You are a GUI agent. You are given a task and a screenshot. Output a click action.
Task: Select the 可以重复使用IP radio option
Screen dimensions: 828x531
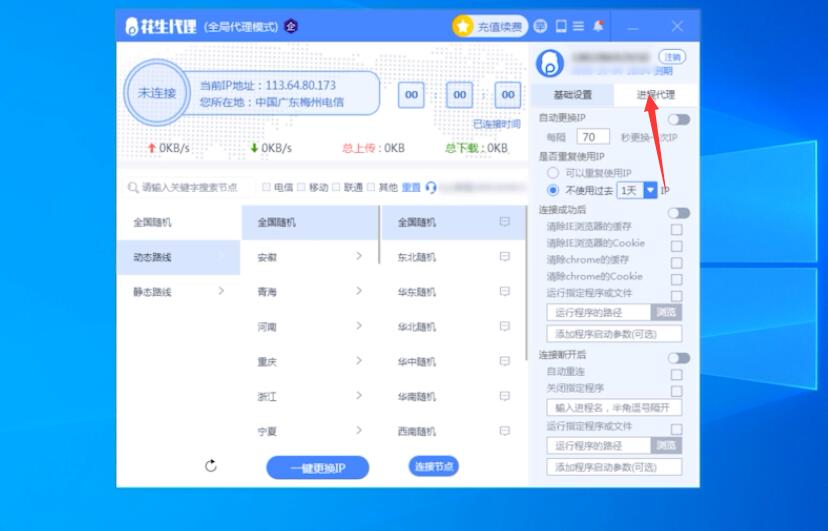point(553,173)
